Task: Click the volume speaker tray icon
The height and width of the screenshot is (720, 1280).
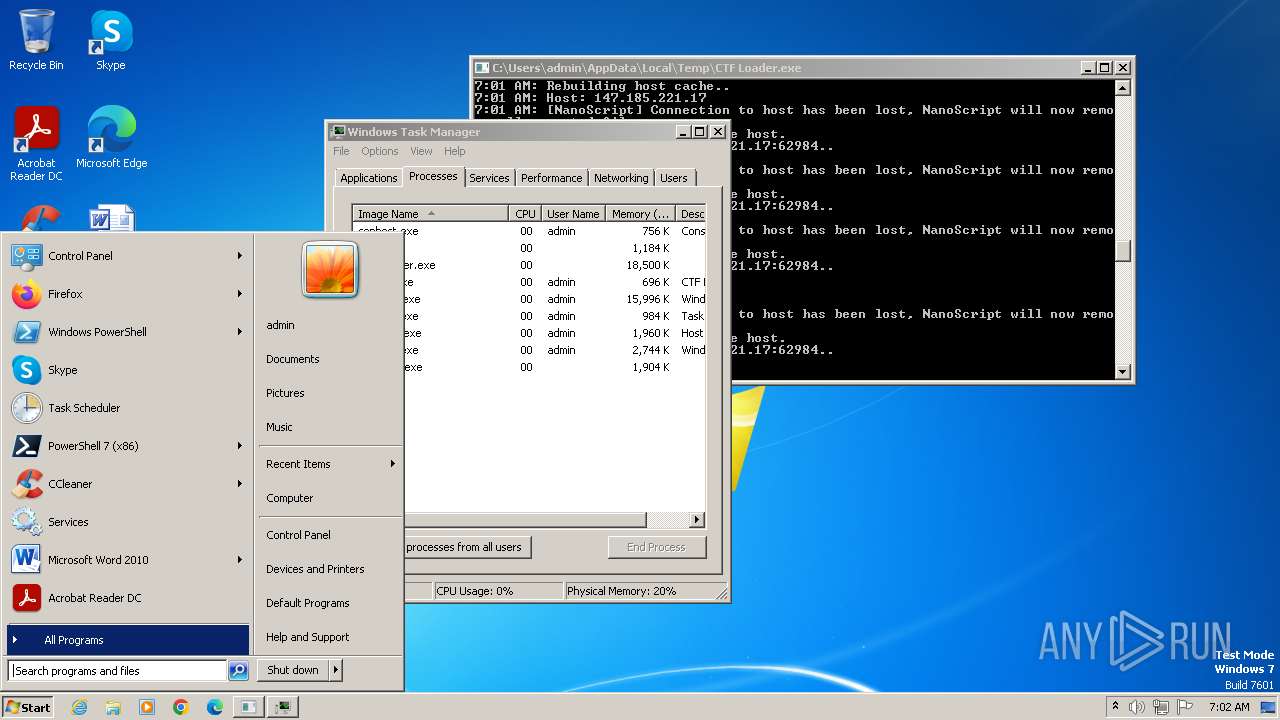Action: (1137, 707)
